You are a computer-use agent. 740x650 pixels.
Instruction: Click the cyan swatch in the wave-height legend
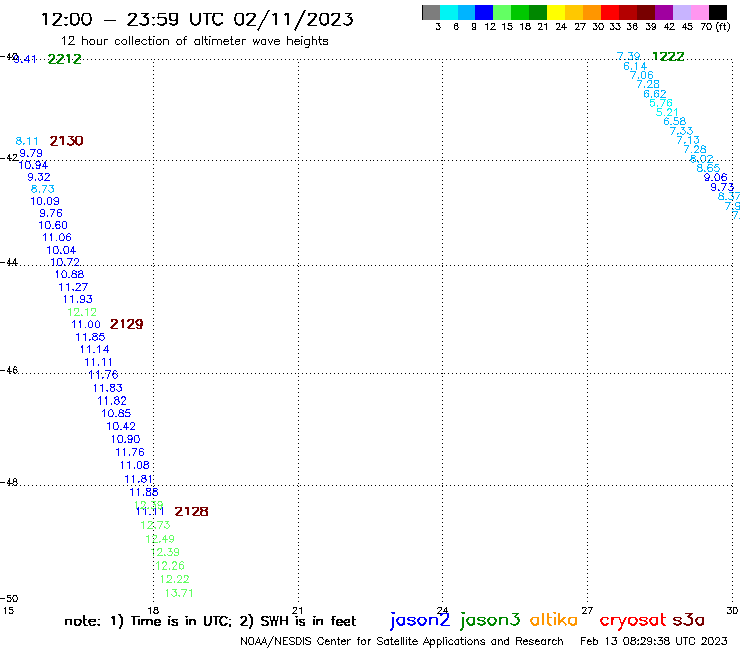(449, 12)
